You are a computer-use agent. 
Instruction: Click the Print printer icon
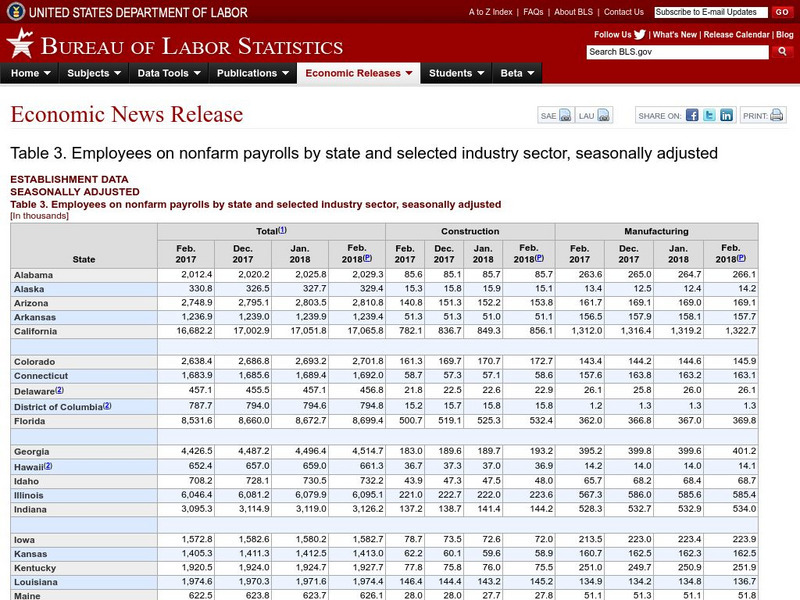point(777,115)
